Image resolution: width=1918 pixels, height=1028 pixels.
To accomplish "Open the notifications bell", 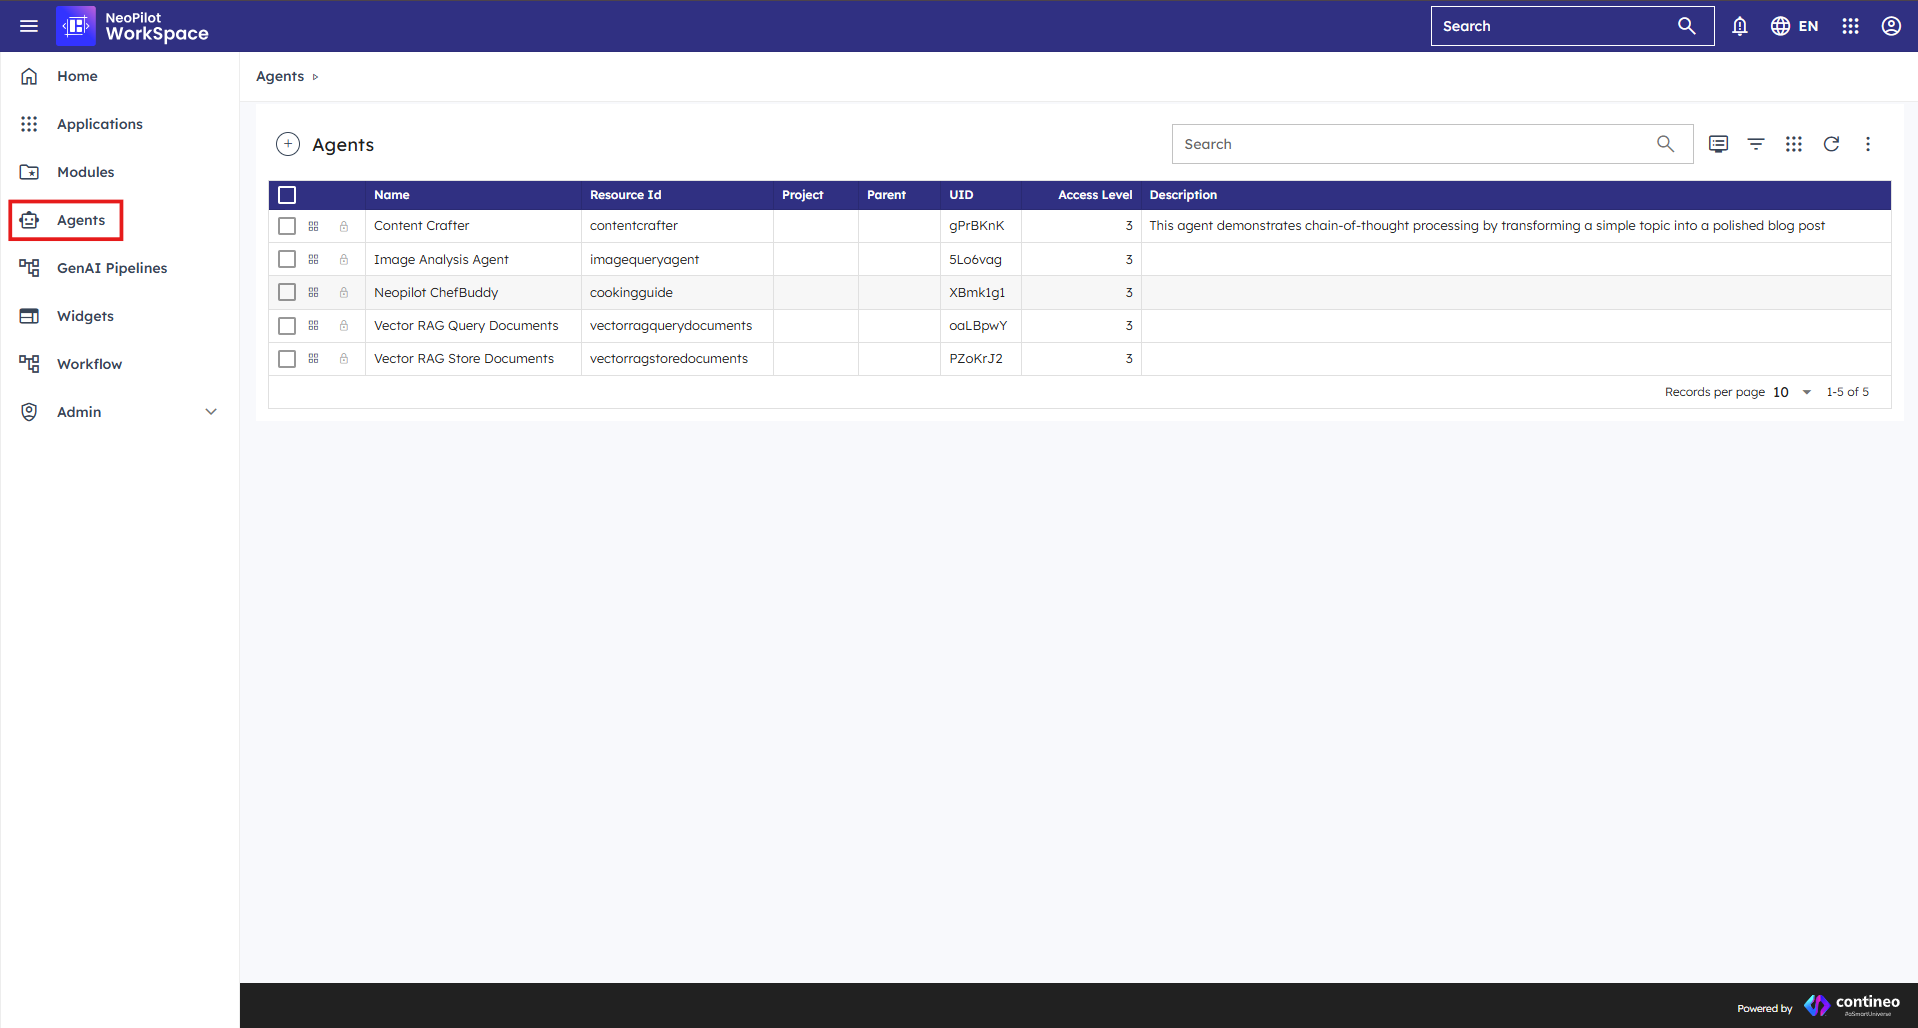I will (x=1739, y=26).
